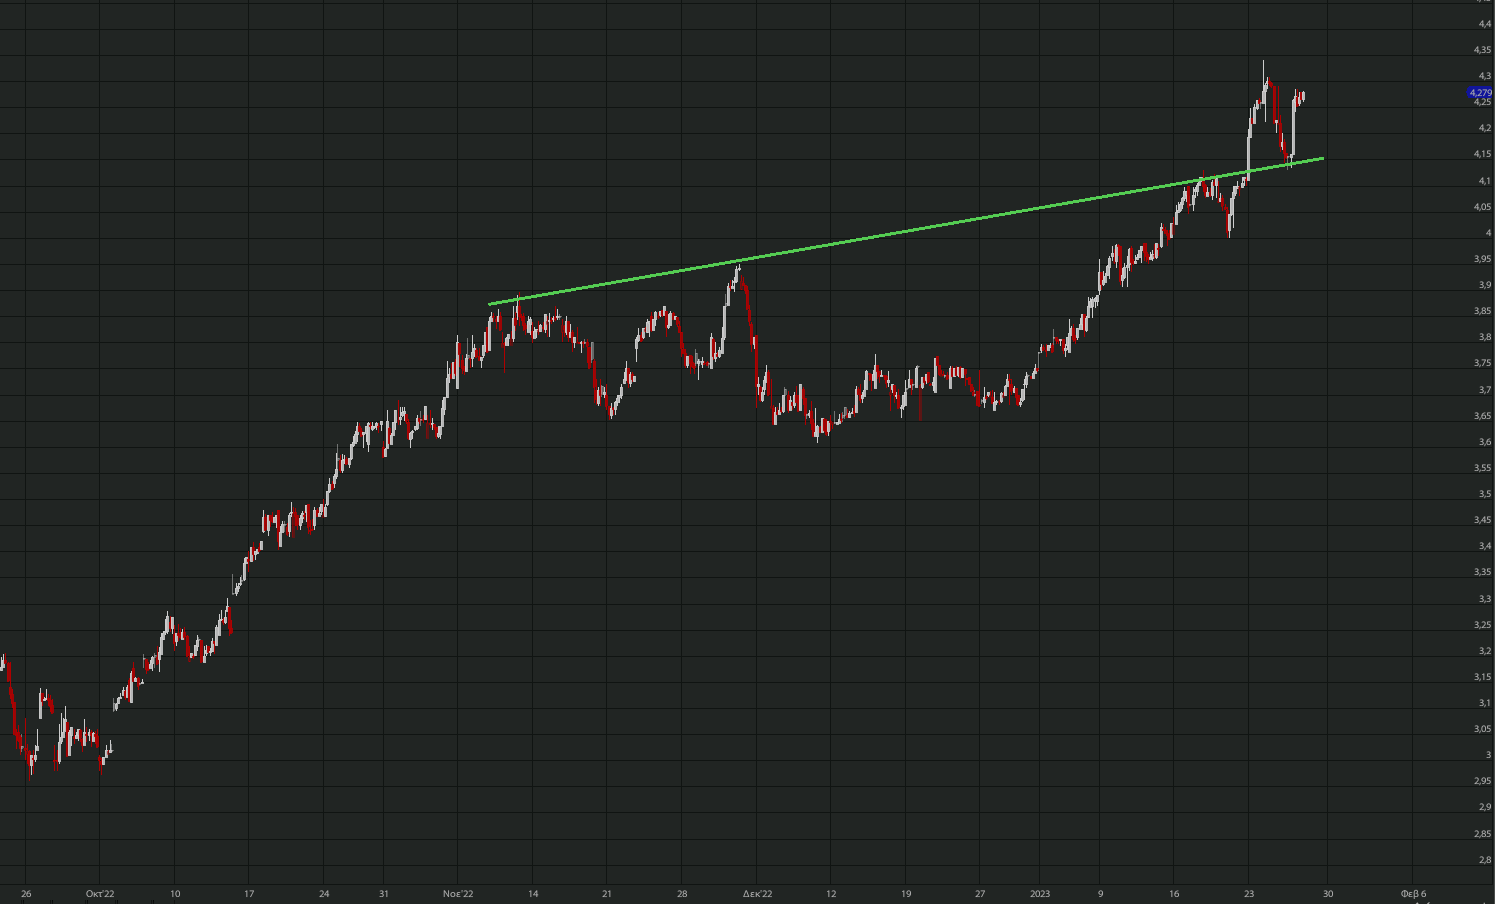Click the Νοε'22 date axis label

pyautogui.click(x=457, y=894)
